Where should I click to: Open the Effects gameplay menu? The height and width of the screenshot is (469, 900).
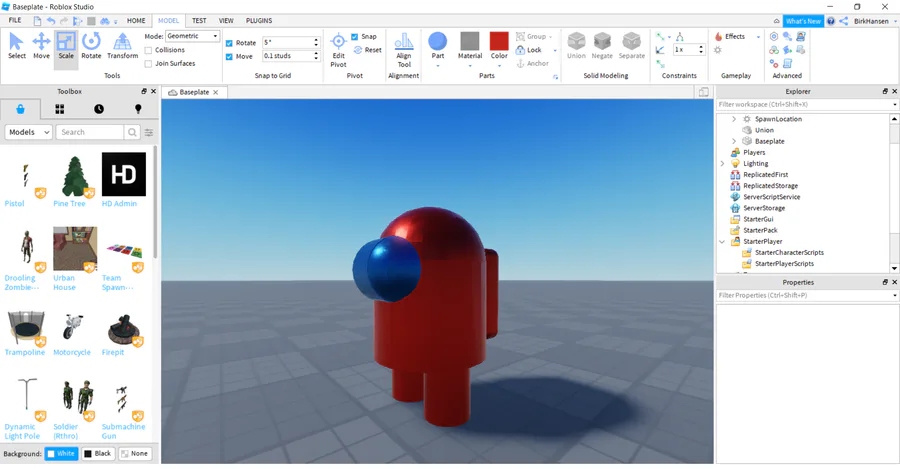click(737, 36)
